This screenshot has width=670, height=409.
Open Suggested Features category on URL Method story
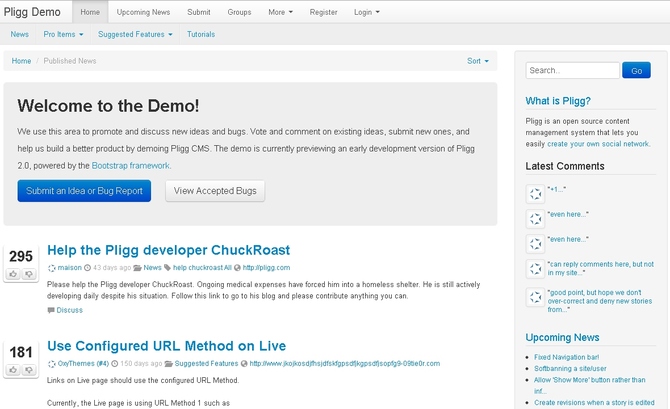(x=206, y=364)
